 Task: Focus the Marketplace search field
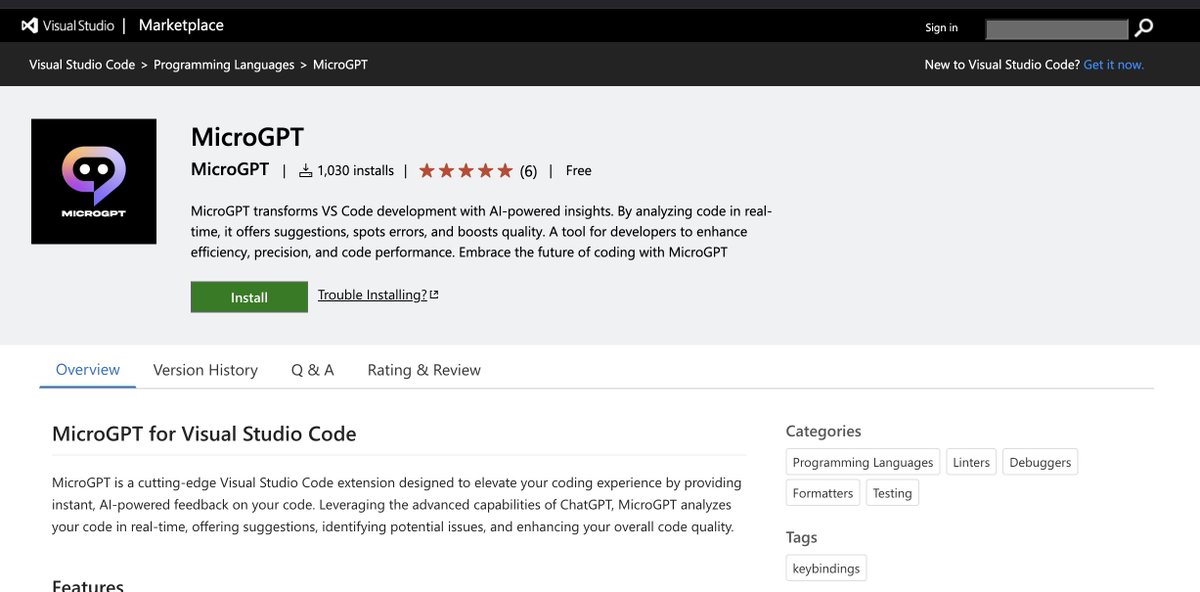[1057, 29]
